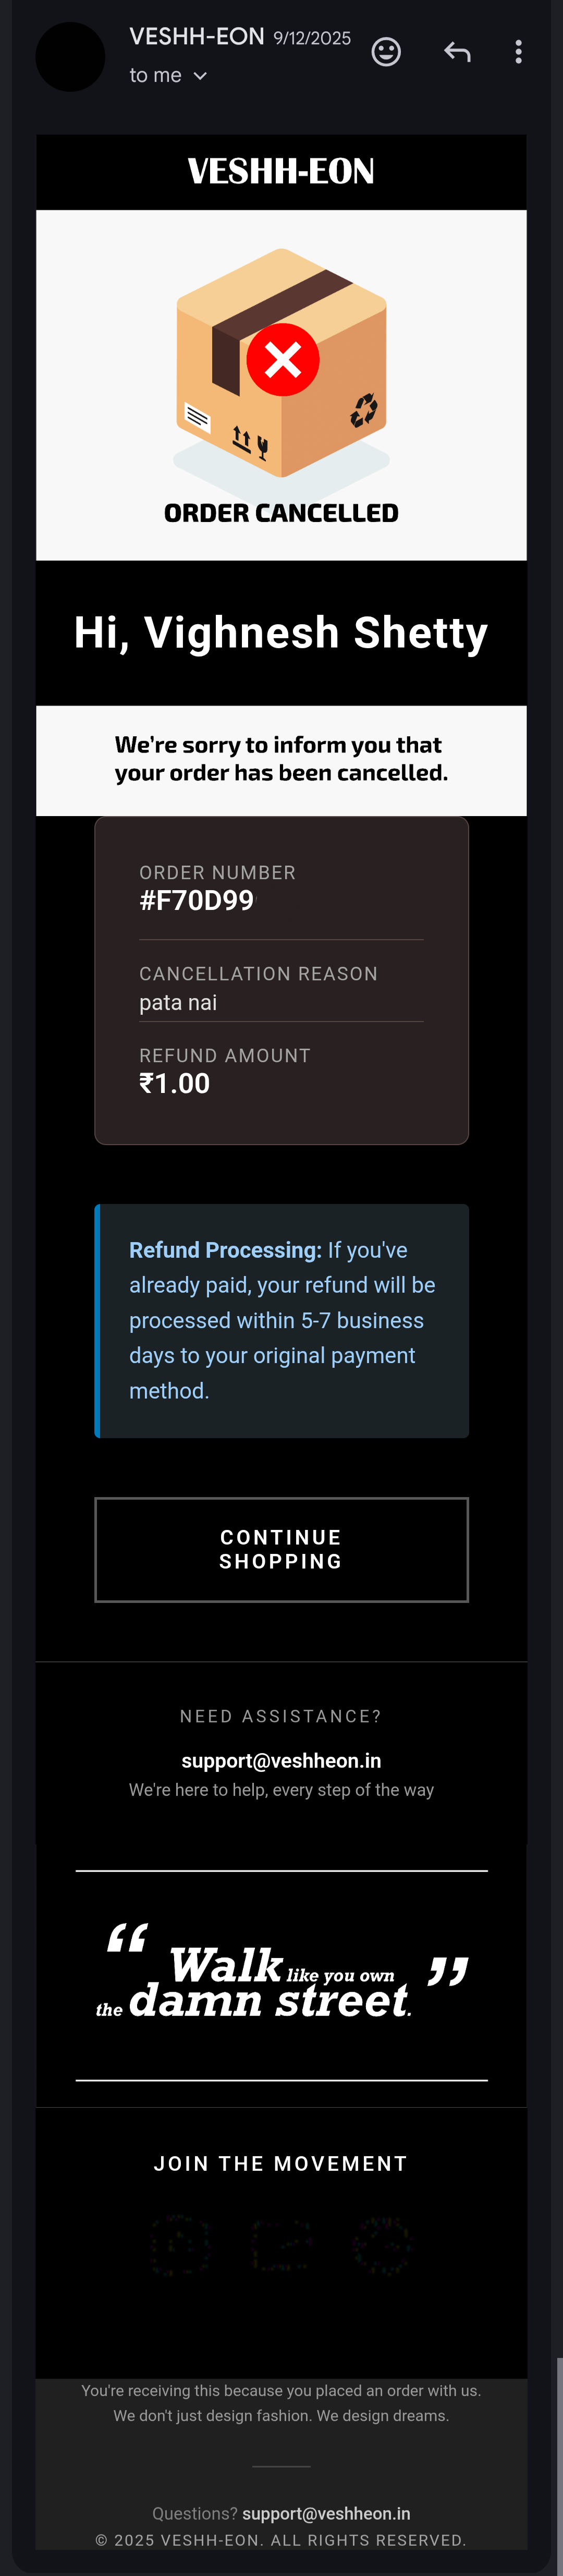Expand recipient details next to "to me"
This screenshot has height=2576, width=563.
(x=200, y=76)
